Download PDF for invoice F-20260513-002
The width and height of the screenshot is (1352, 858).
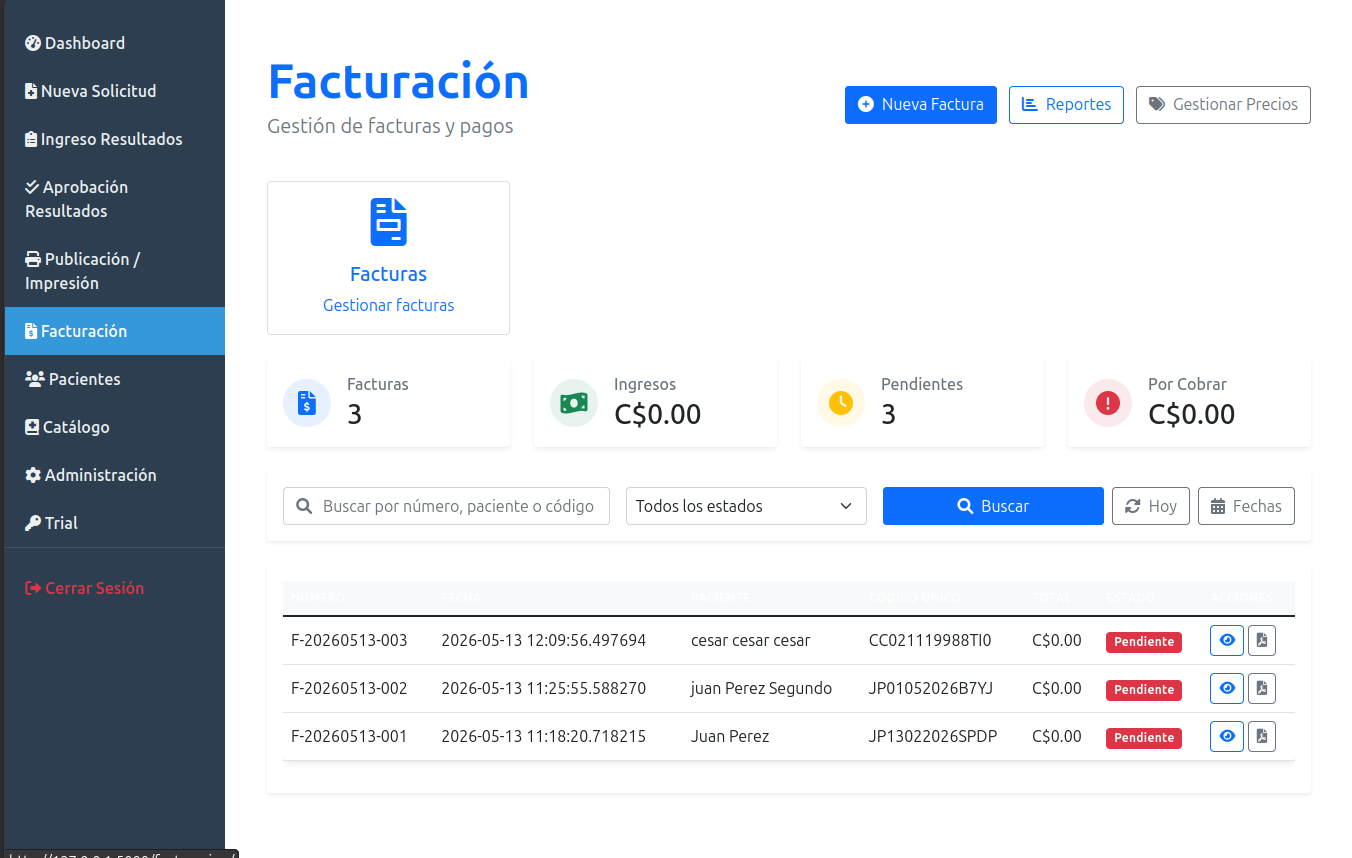tap(1262, 688)
